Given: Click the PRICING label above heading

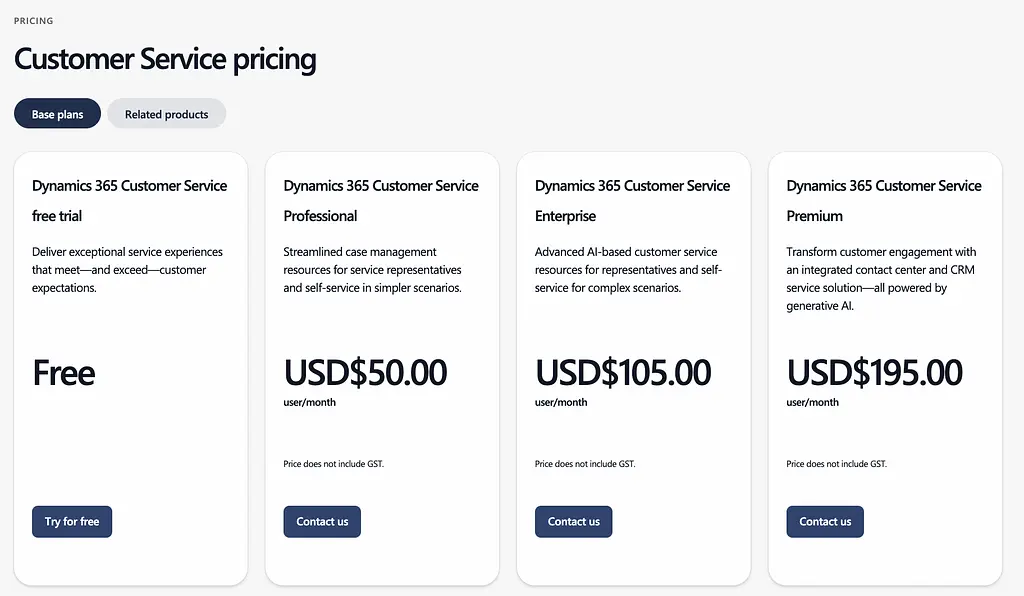Looking at the screenshot, I should click(x=34, y=21).
